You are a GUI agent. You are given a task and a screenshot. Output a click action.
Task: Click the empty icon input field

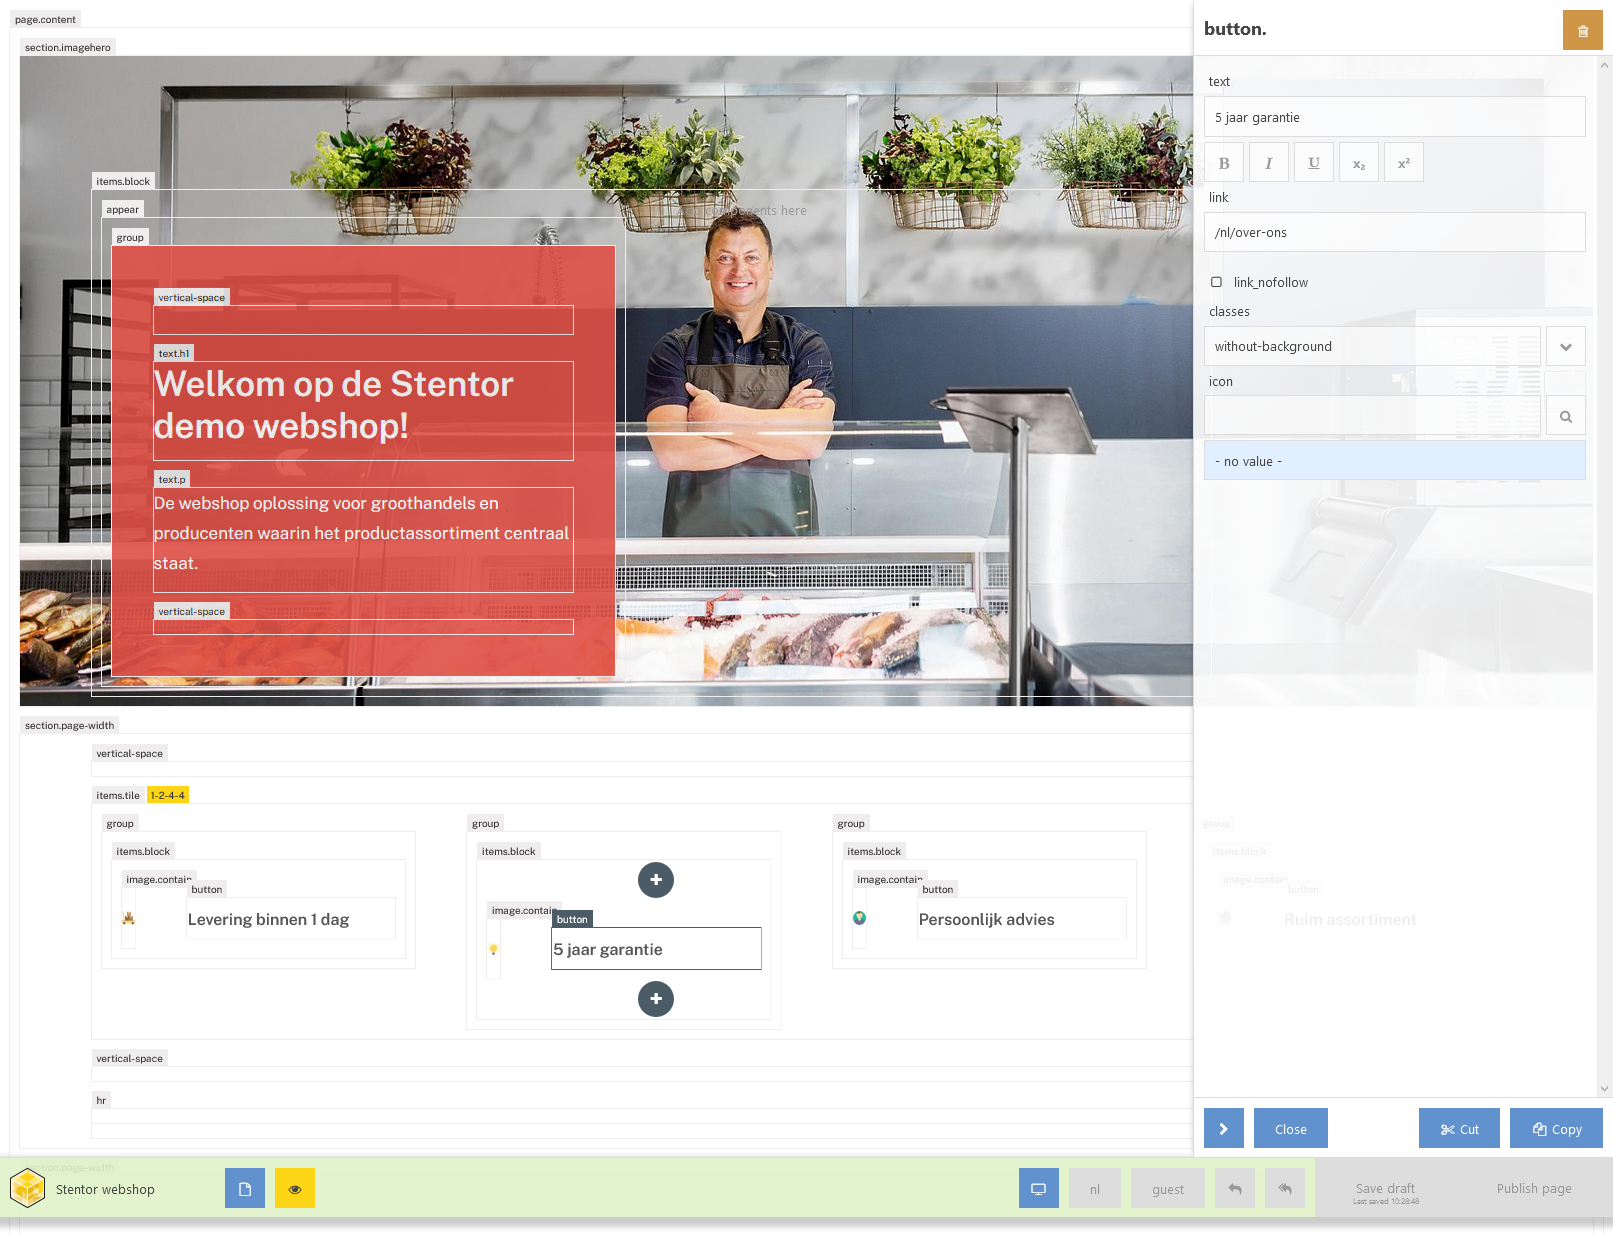1372,416
